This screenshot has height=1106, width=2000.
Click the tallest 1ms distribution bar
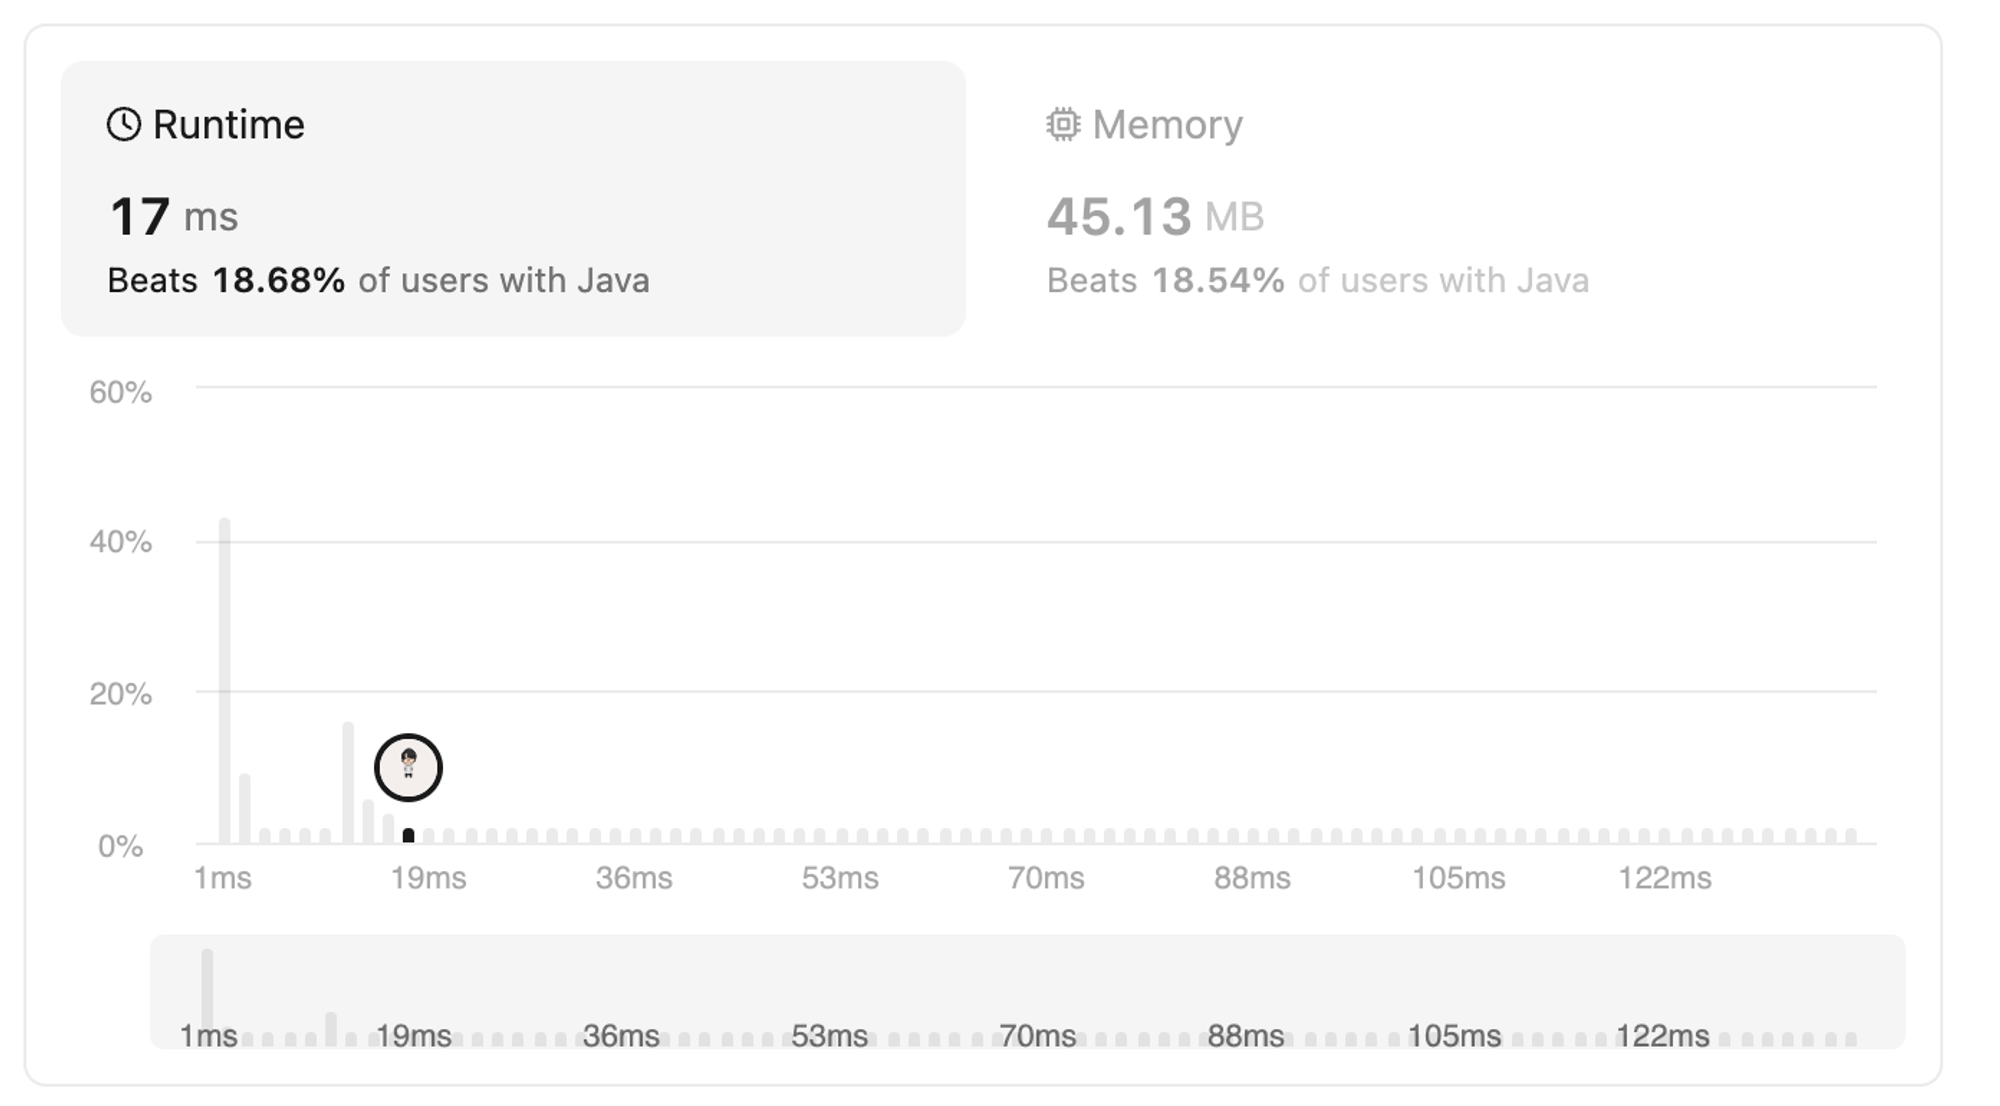tap(225, 681)
